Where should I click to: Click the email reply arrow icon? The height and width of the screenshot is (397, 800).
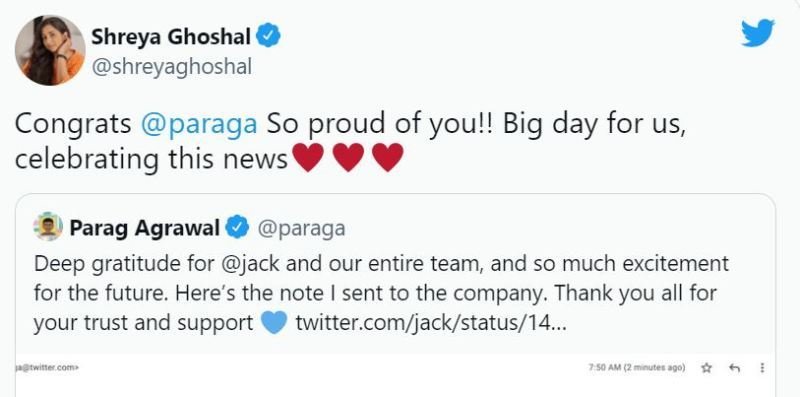(735, 367)
